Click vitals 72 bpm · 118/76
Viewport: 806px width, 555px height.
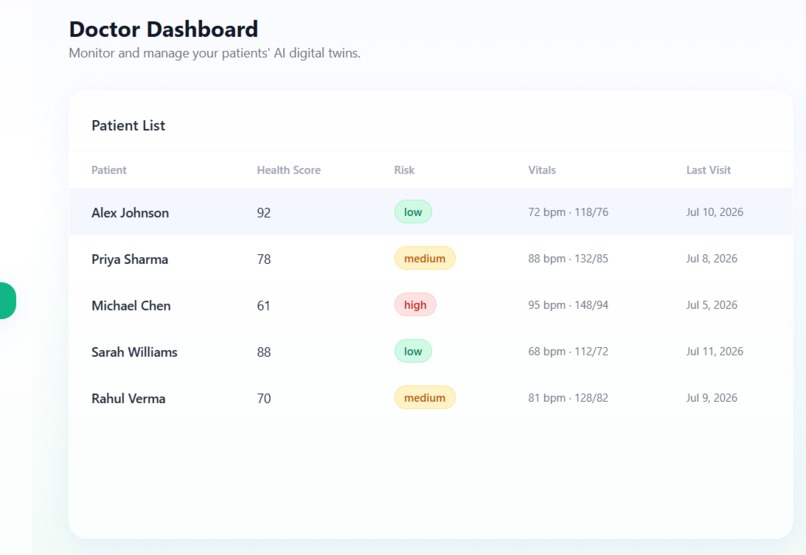pyautogui.click(x=568, y=212)
